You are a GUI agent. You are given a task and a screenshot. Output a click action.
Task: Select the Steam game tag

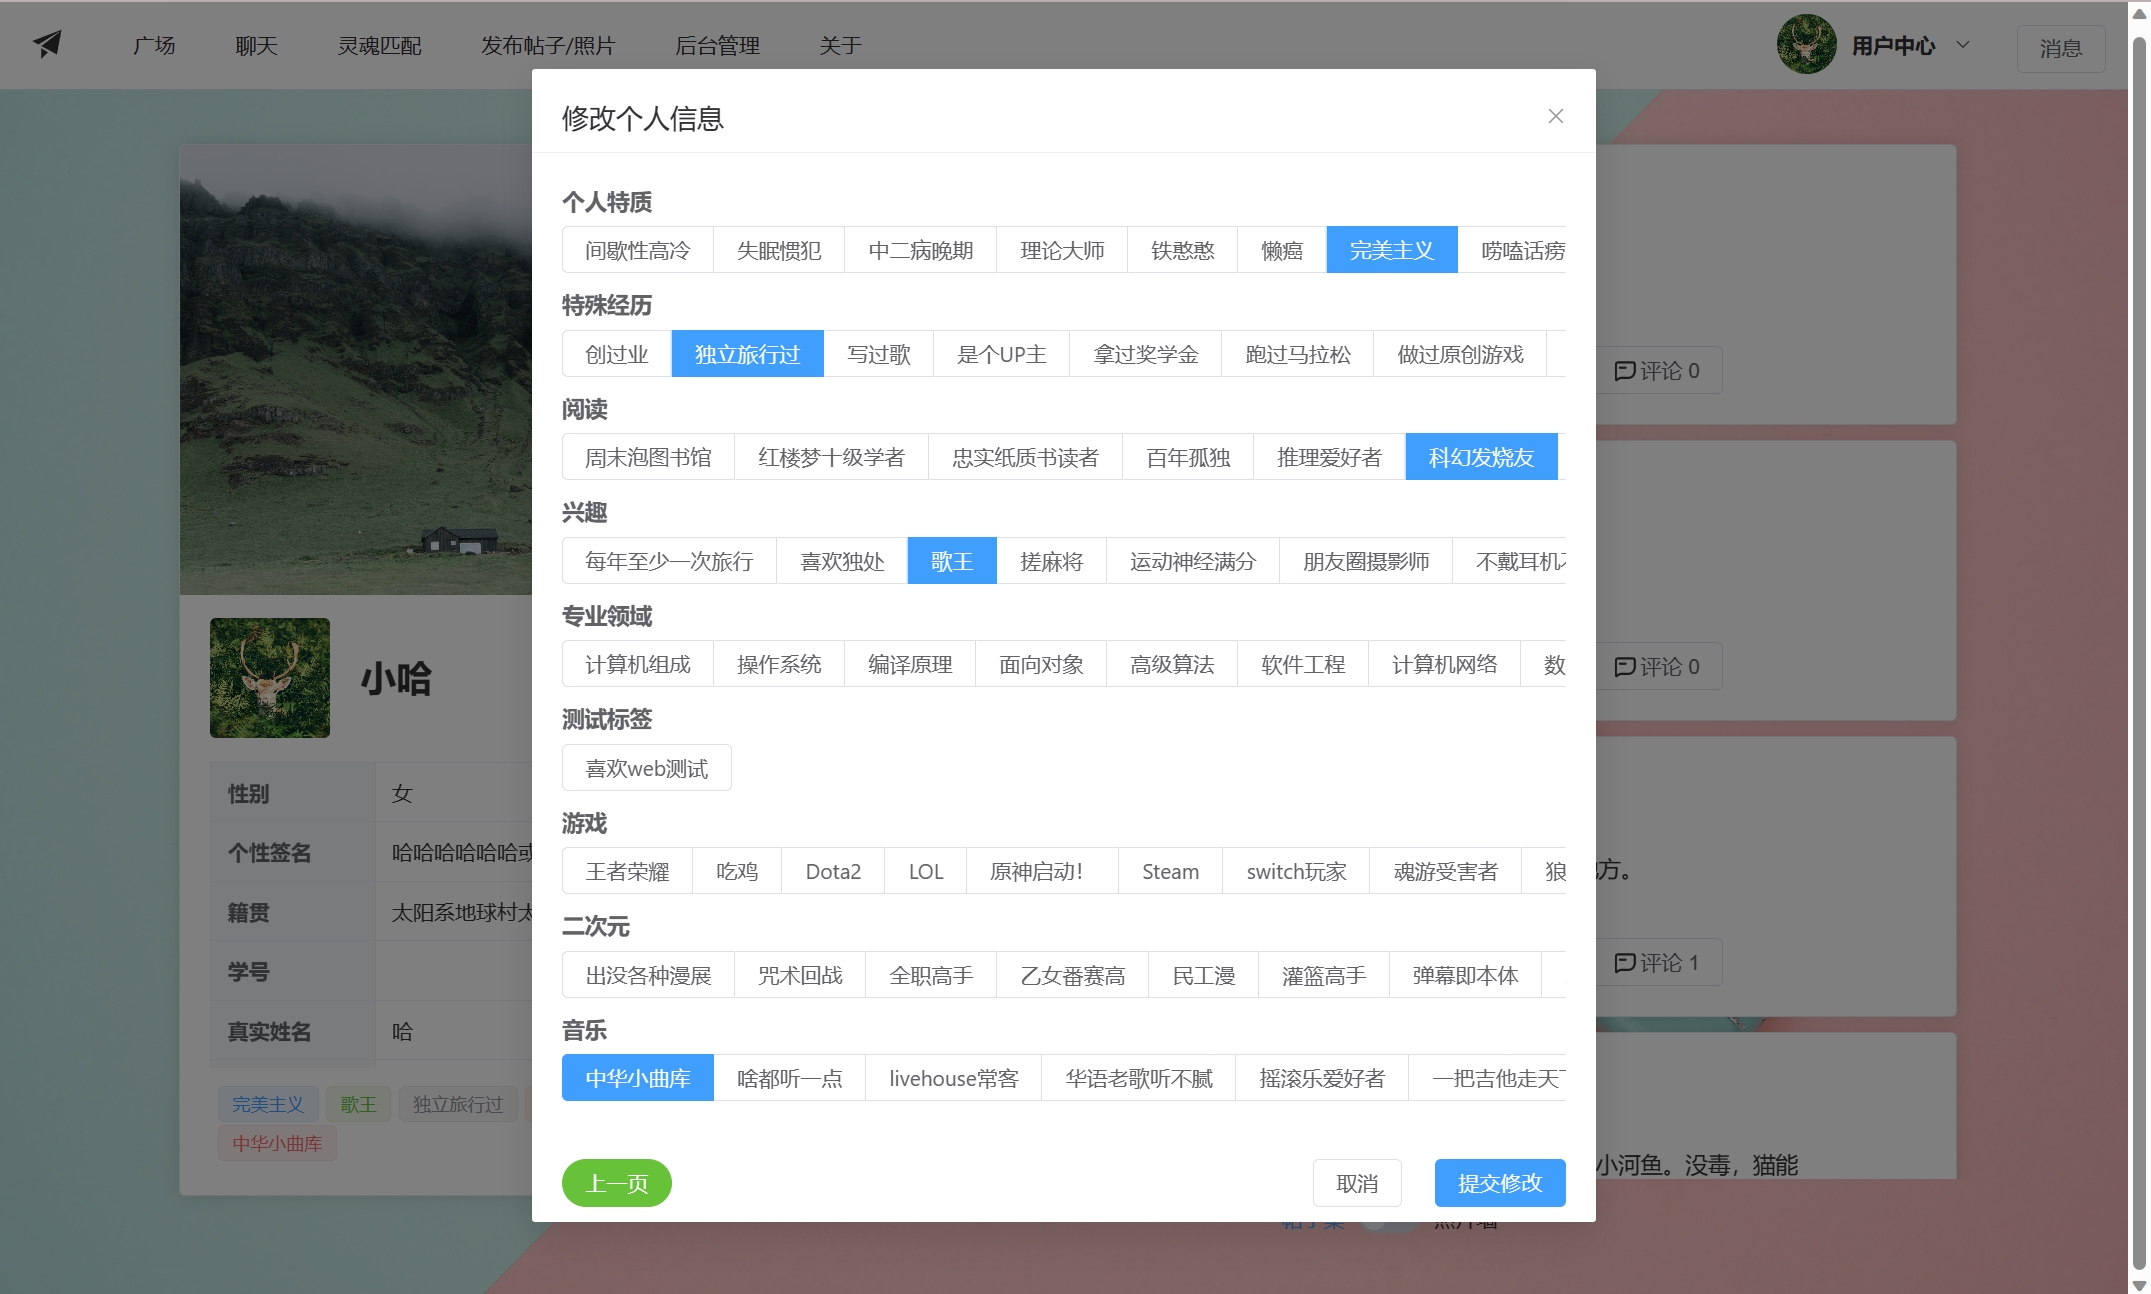click(x=1169, y=871)
